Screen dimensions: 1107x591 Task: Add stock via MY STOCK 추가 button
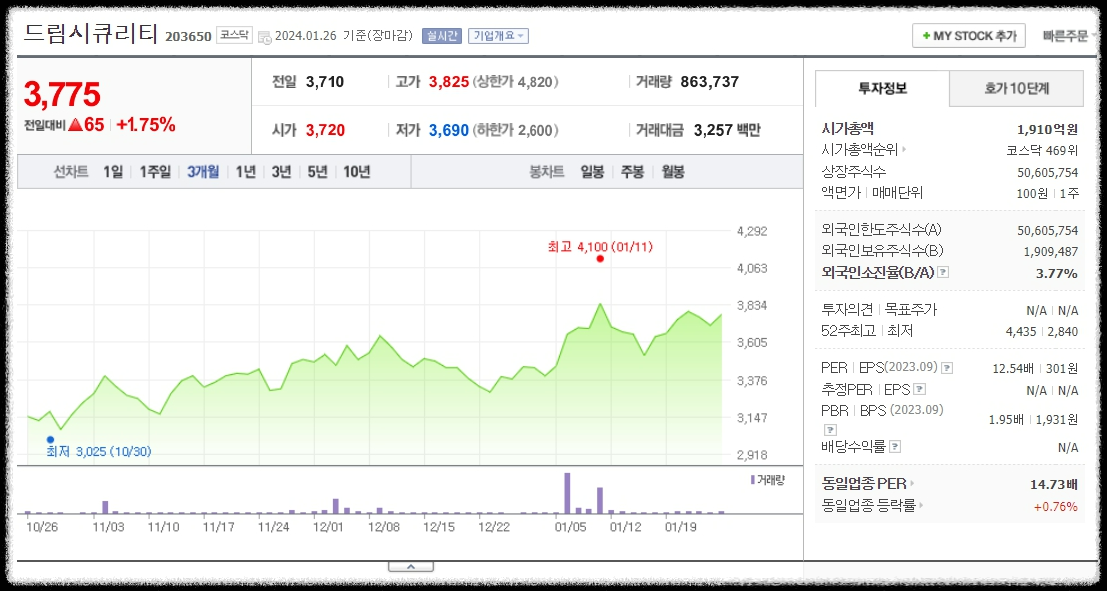click(x=969, y=36)
